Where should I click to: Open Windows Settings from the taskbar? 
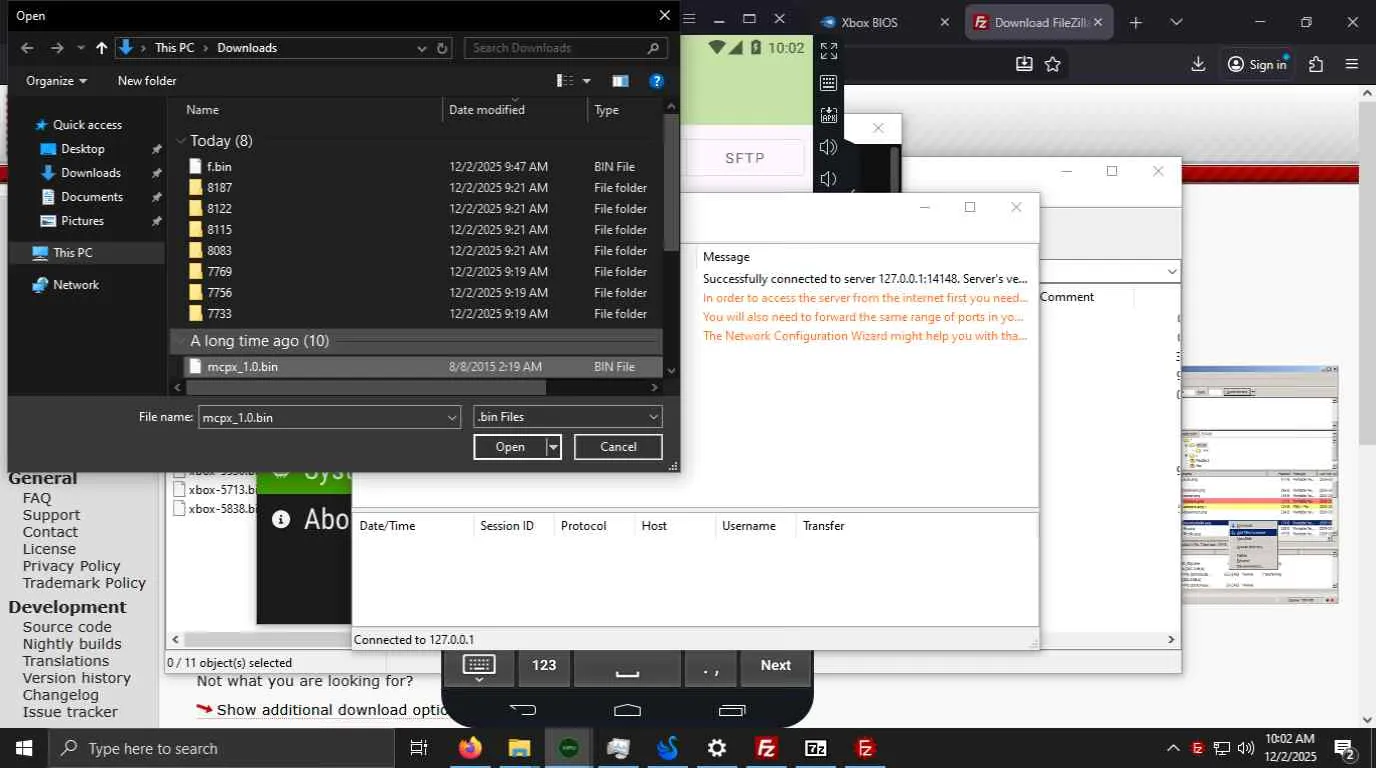click(717, 748)
